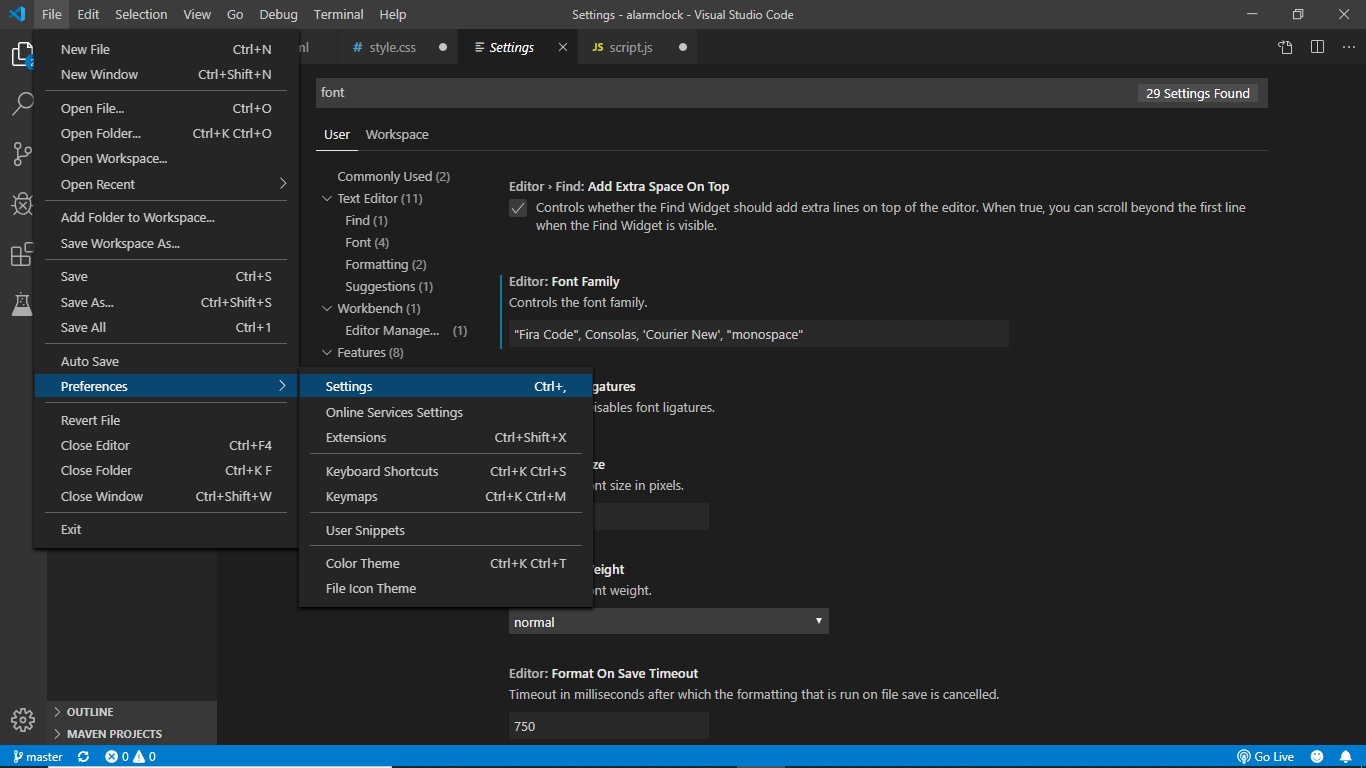Click the smiley feedback icon in status bar

coord(1317,757)
